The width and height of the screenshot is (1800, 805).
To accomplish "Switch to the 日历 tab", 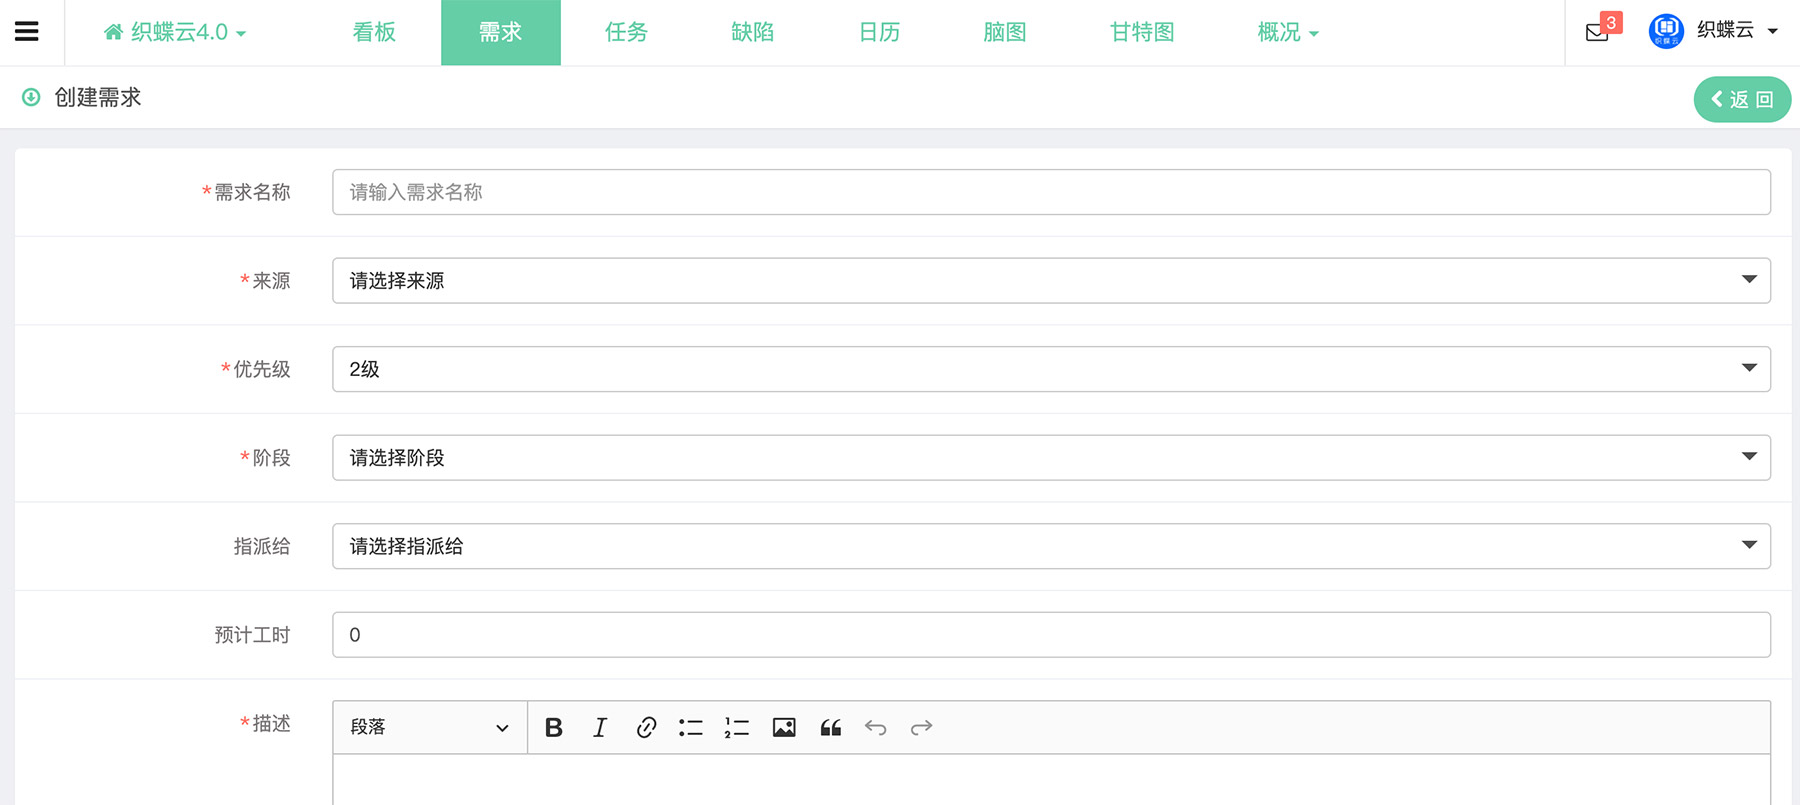I will 879,32.
